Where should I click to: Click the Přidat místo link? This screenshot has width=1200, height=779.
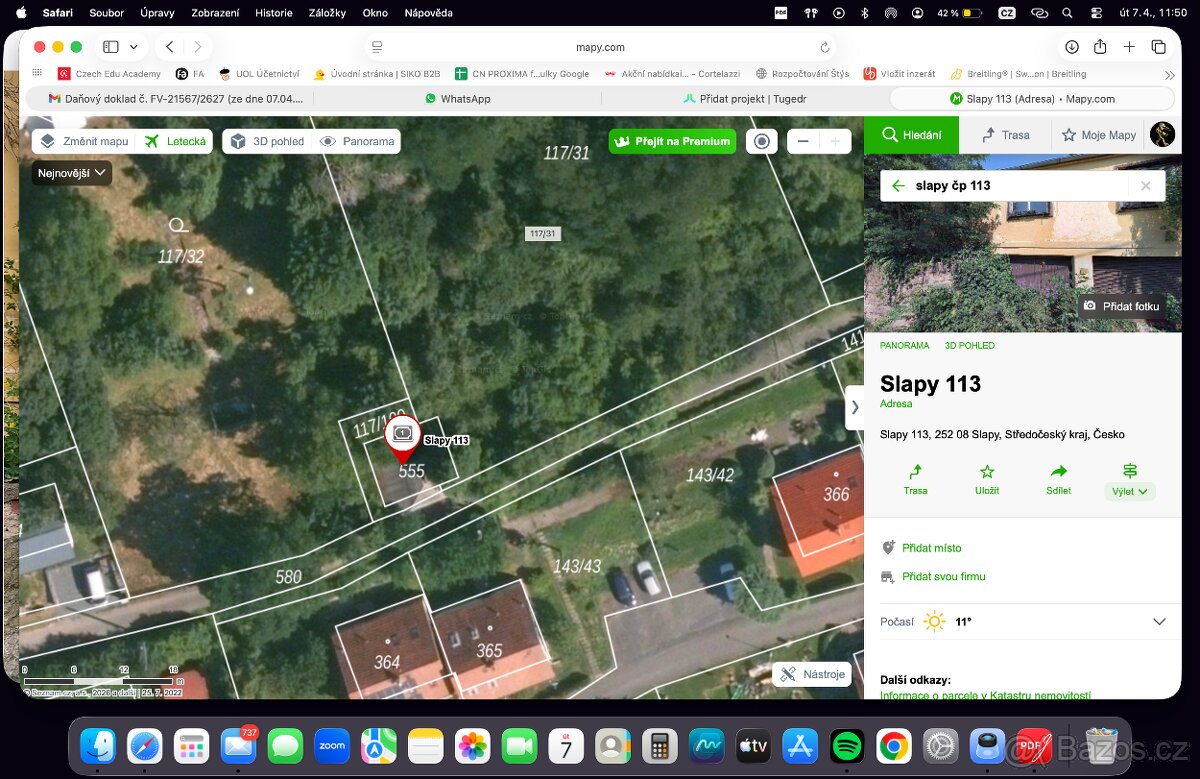coord(931,548)
